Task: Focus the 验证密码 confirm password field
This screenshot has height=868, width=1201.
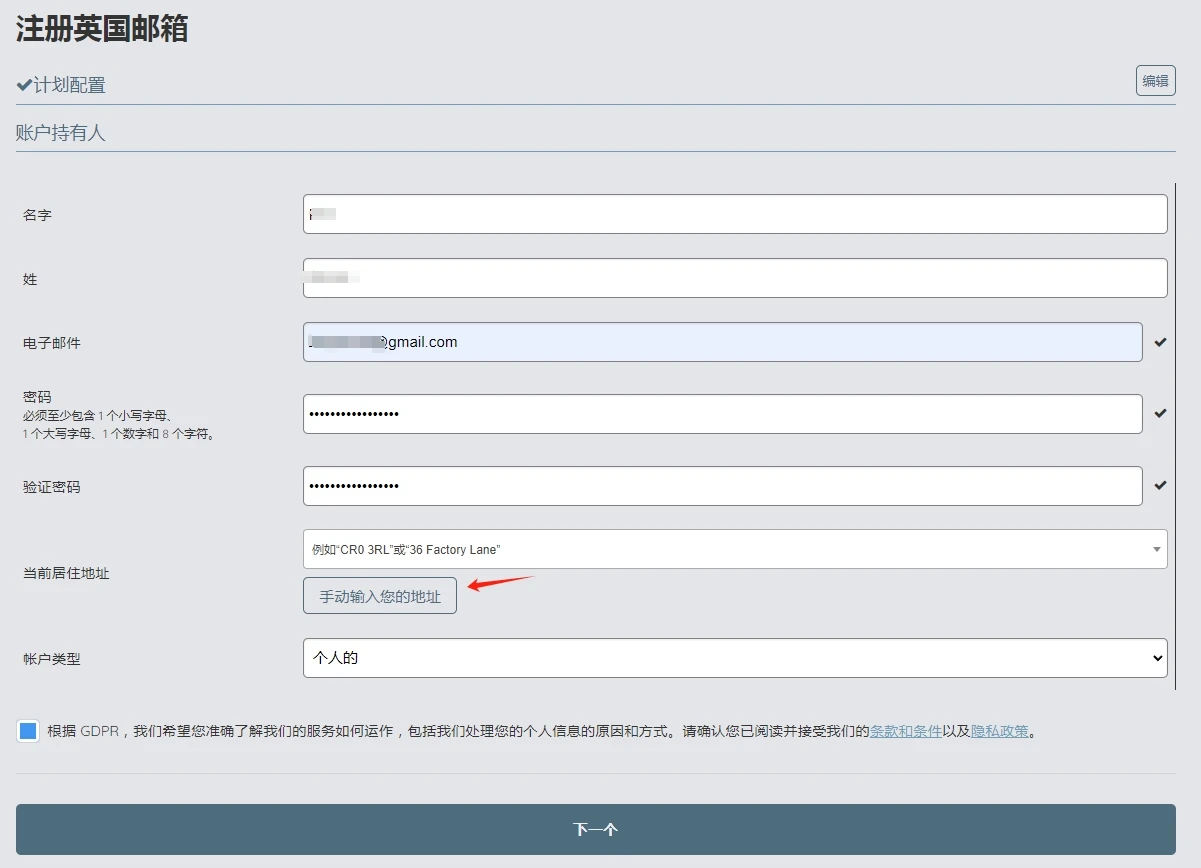Action: [x=722, y=486]
